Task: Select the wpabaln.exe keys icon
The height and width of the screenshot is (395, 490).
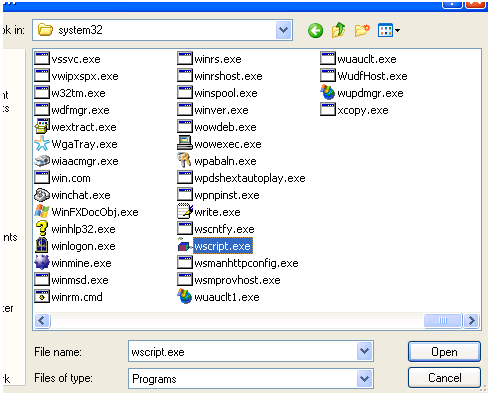Action: point(185,161)
